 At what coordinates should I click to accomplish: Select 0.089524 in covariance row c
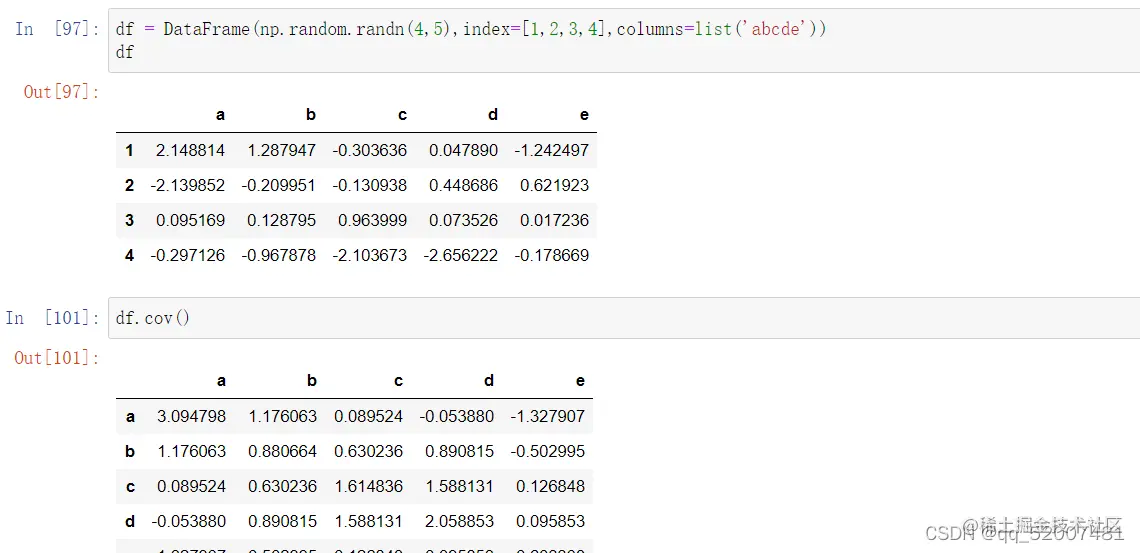tap(191, 486)
